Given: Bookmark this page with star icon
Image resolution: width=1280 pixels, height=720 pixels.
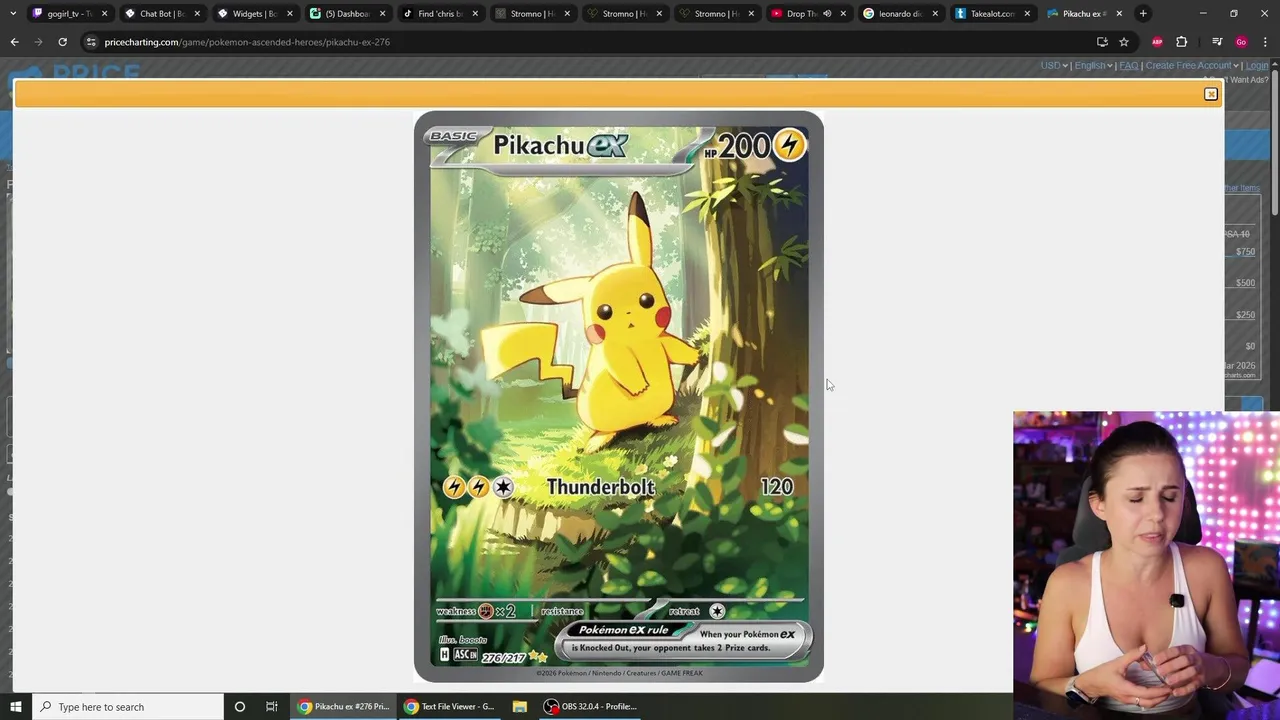Looking at the screenshot, I should coord(1124,42).
